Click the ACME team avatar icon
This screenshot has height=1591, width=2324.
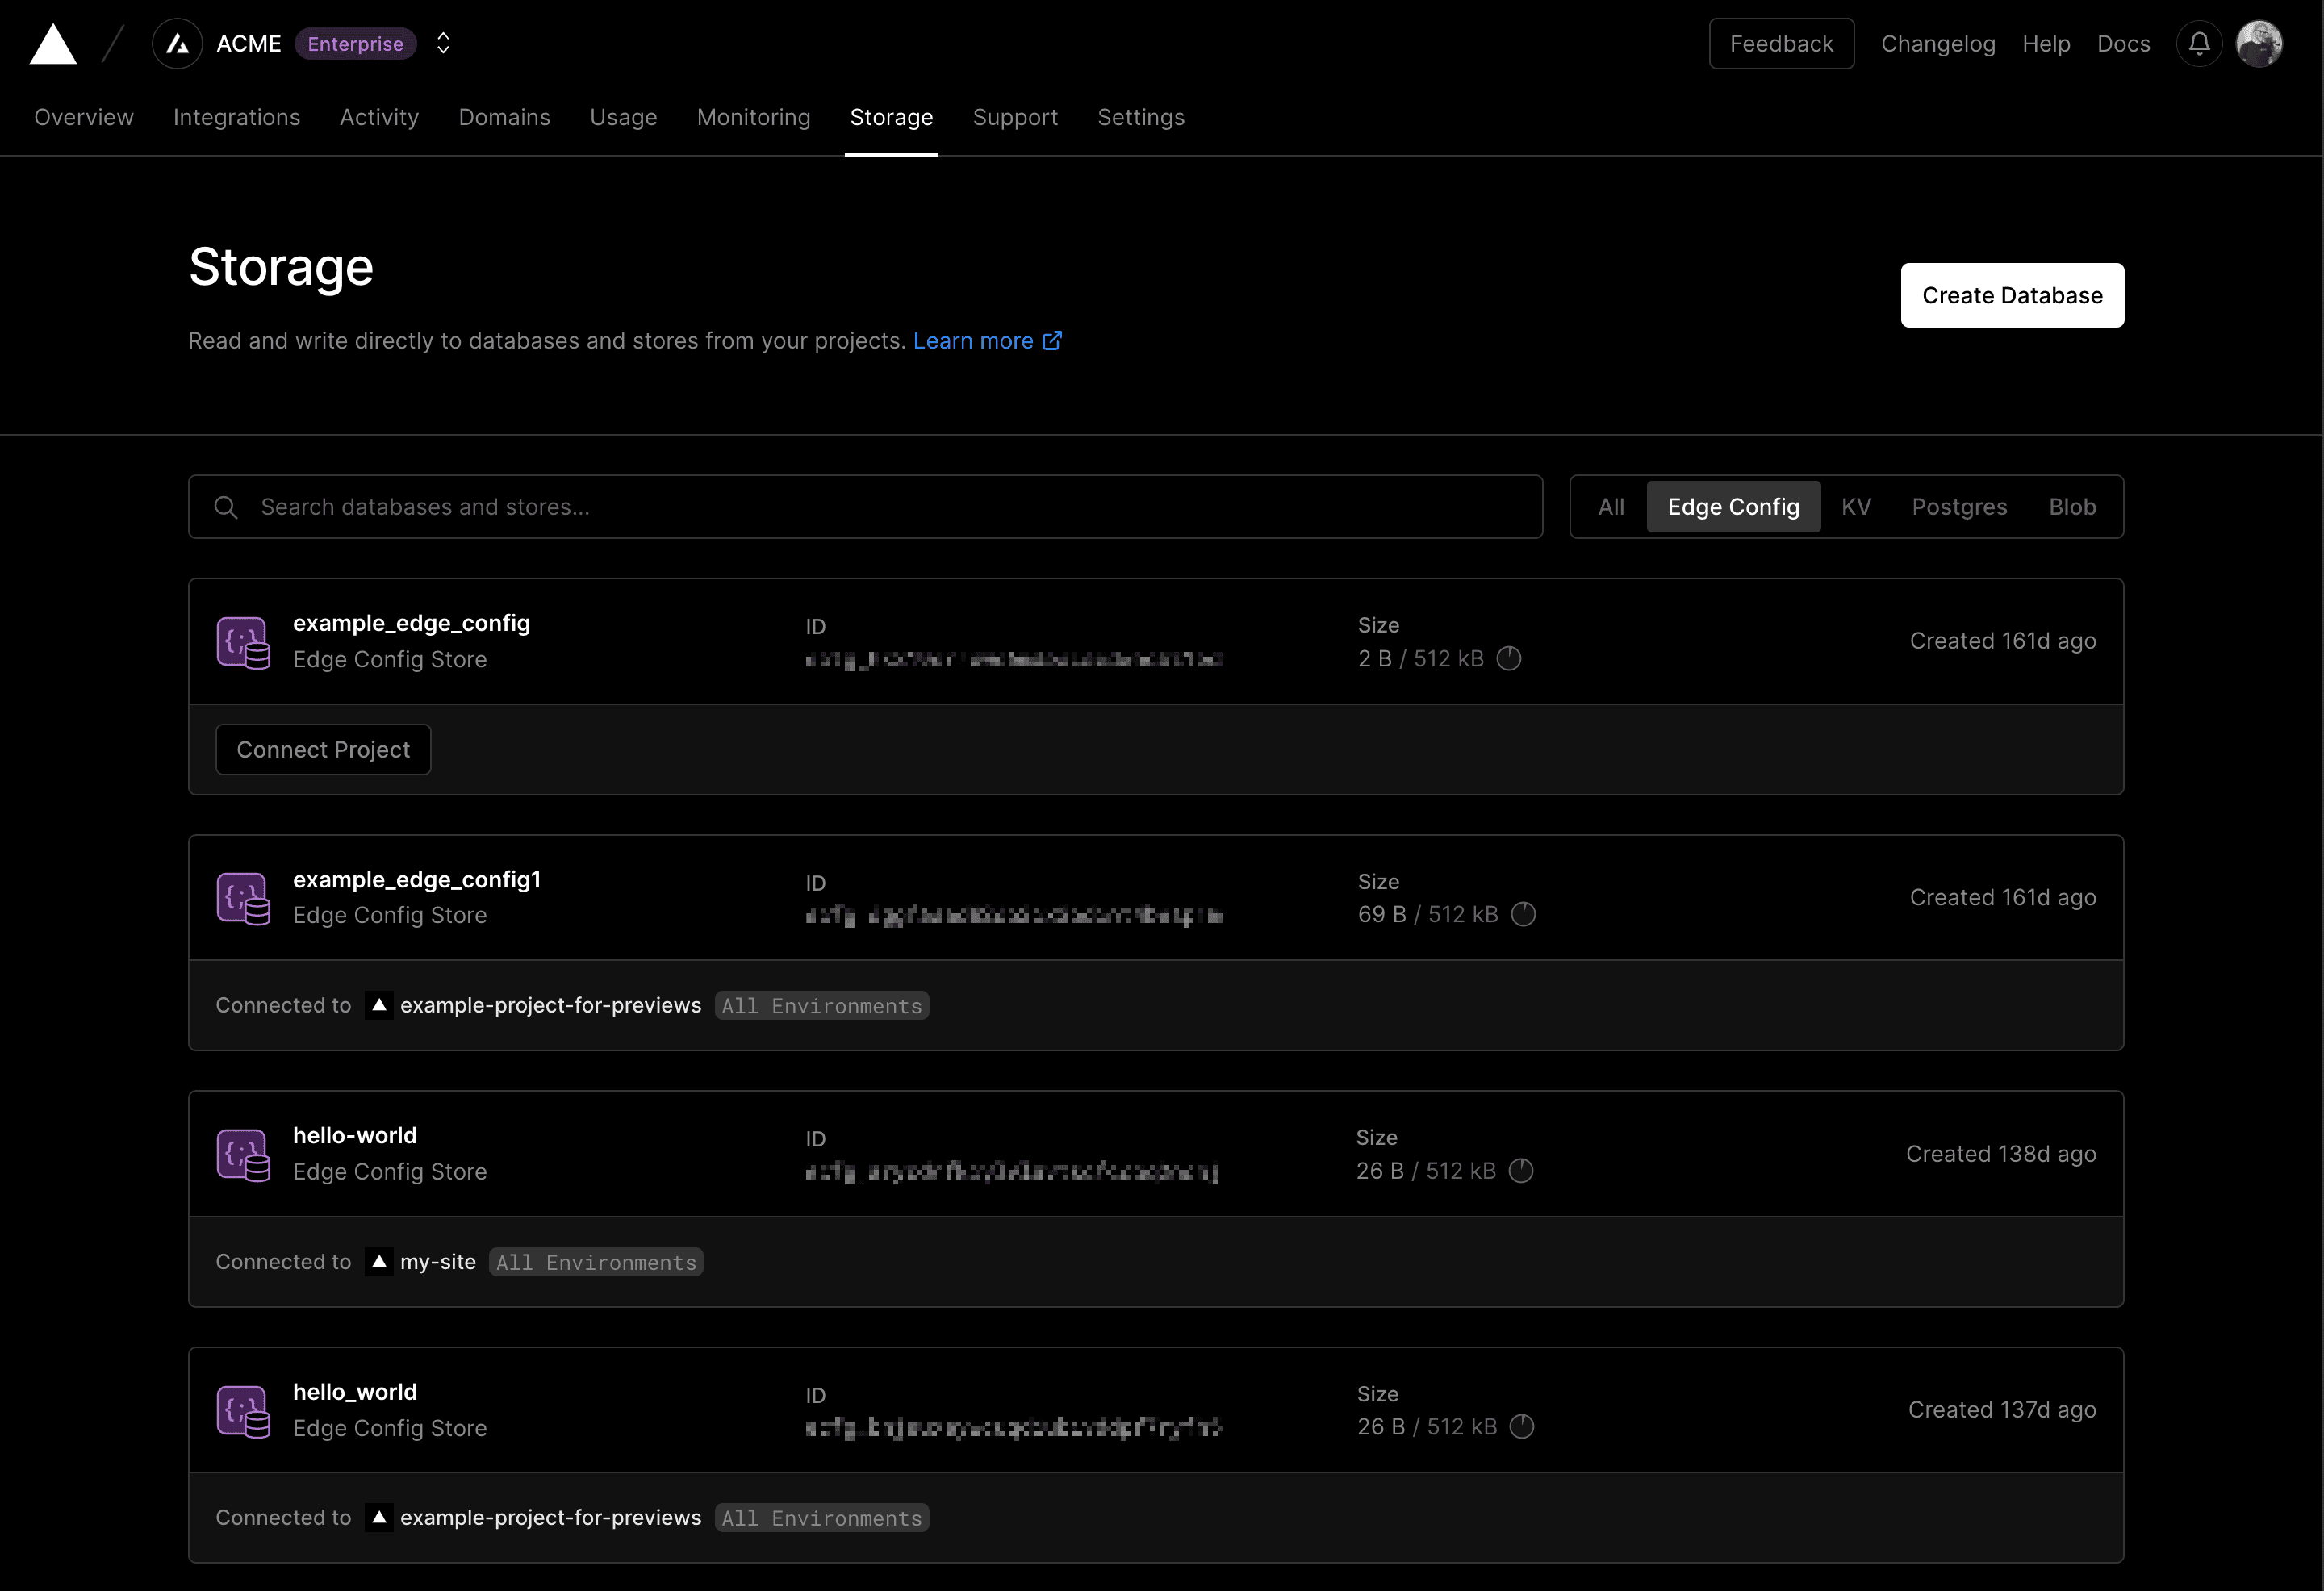click(177, 44)
